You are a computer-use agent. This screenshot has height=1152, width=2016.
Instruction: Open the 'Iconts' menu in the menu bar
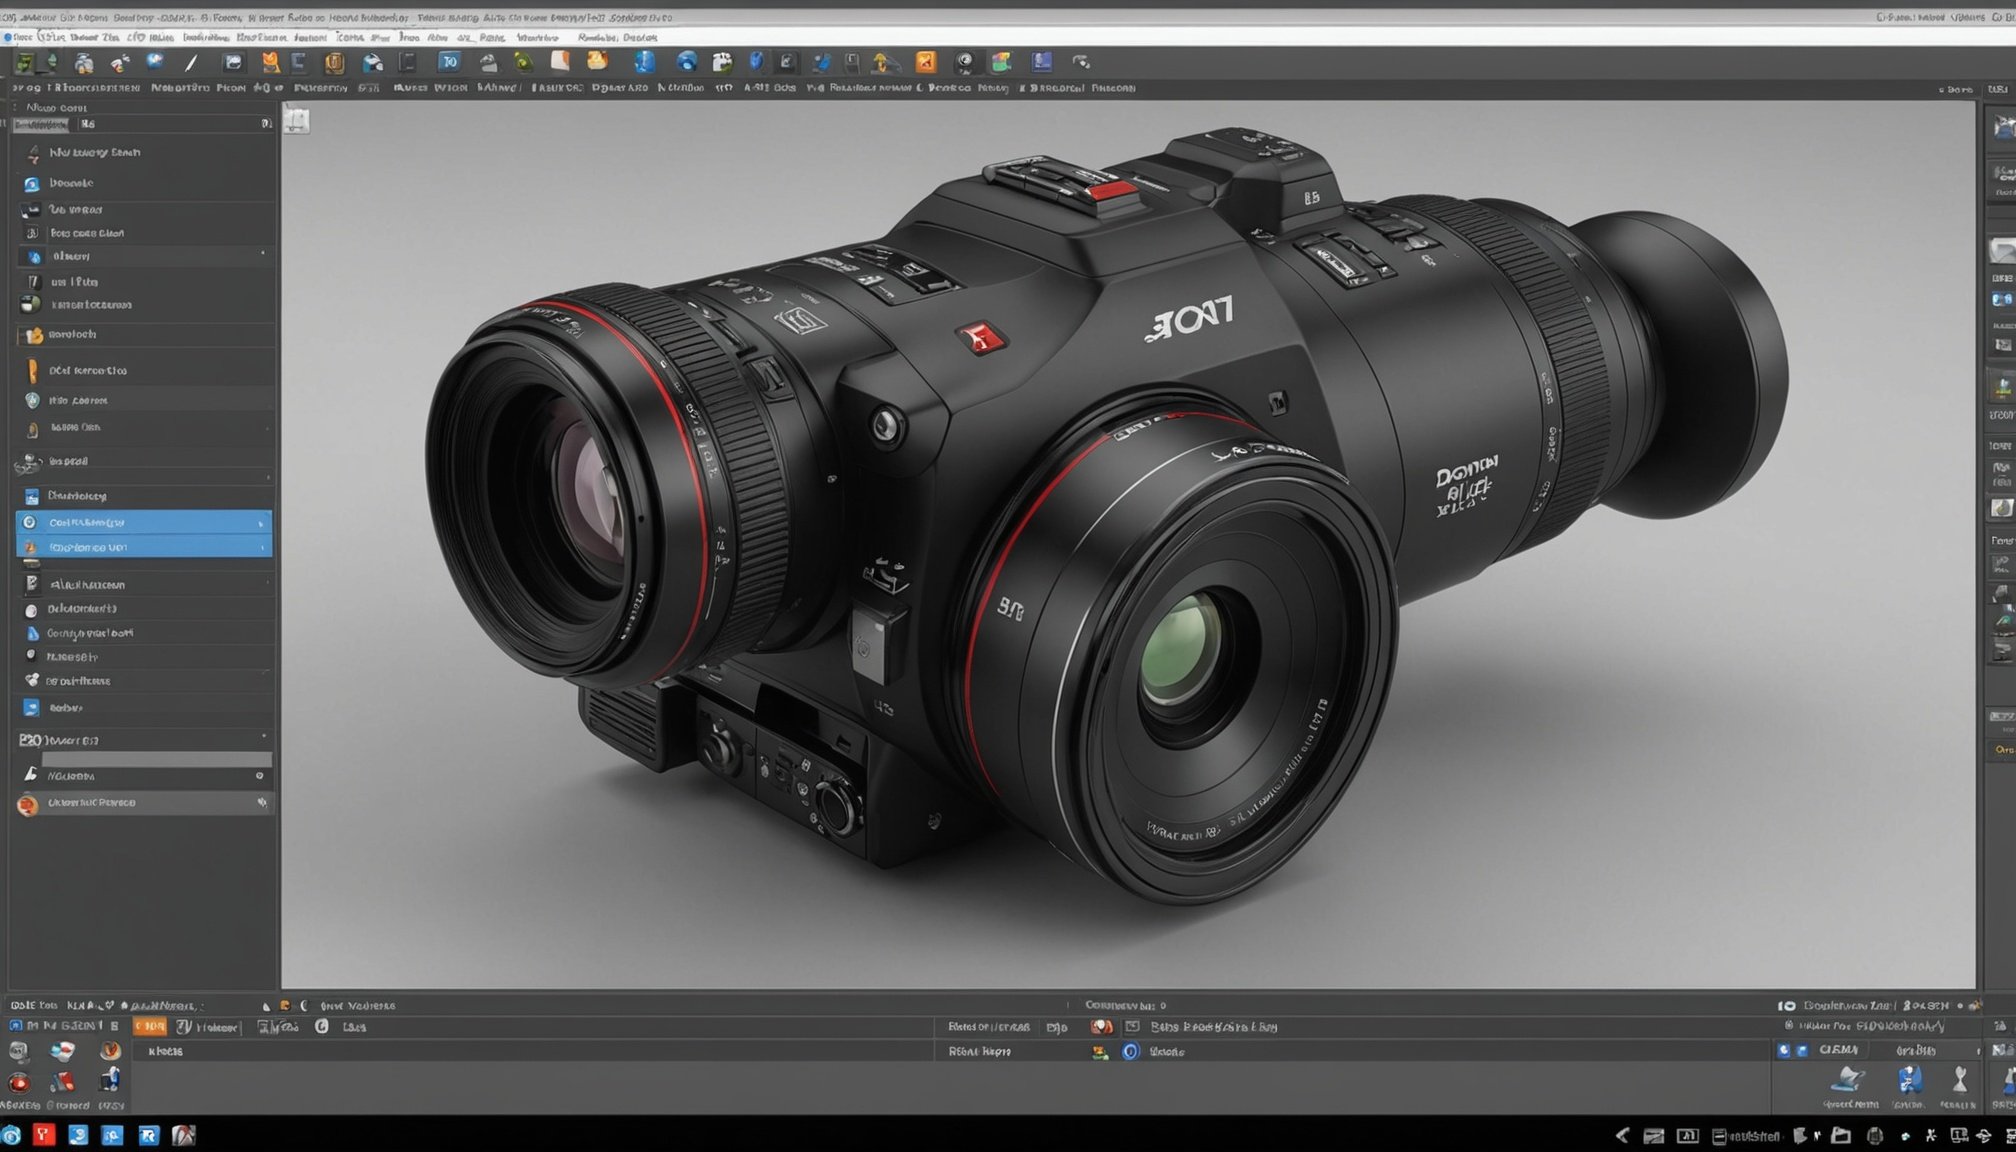(x=350, y=37)
